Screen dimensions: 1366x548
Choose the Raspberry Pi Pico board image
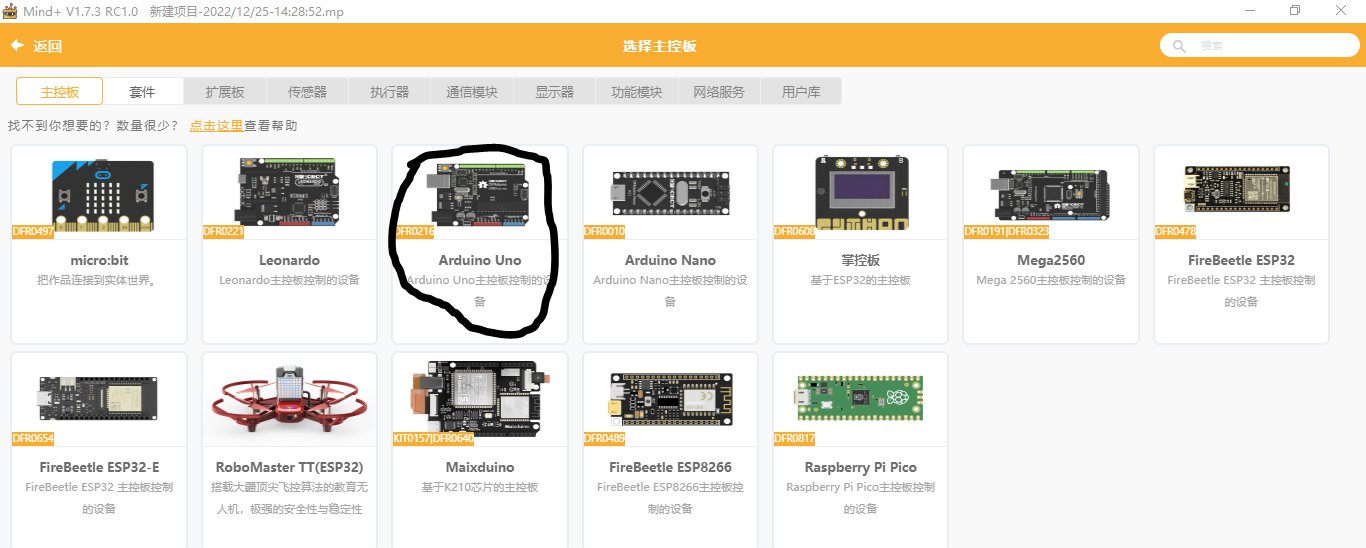coord(860,397)
